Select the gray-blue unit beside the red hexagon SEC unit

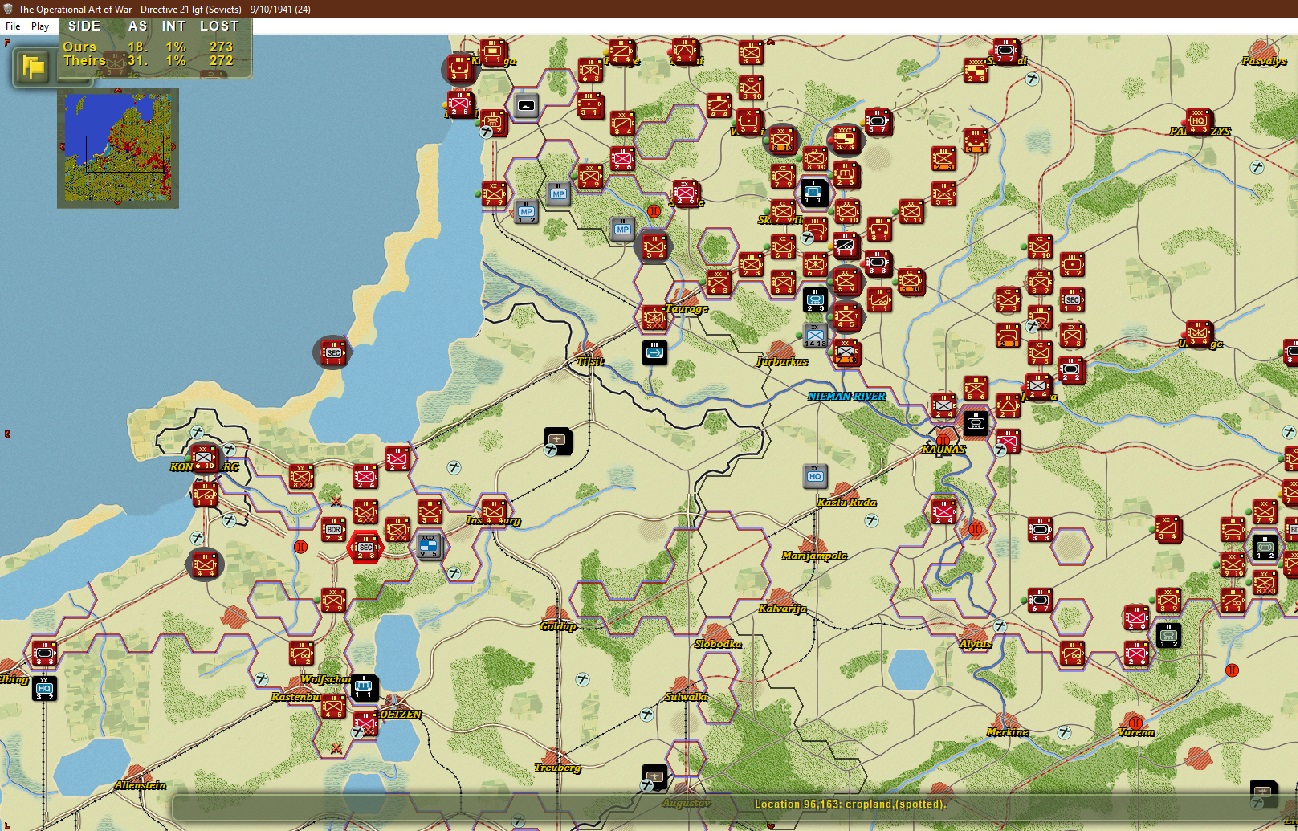click(x=430, y=546)
